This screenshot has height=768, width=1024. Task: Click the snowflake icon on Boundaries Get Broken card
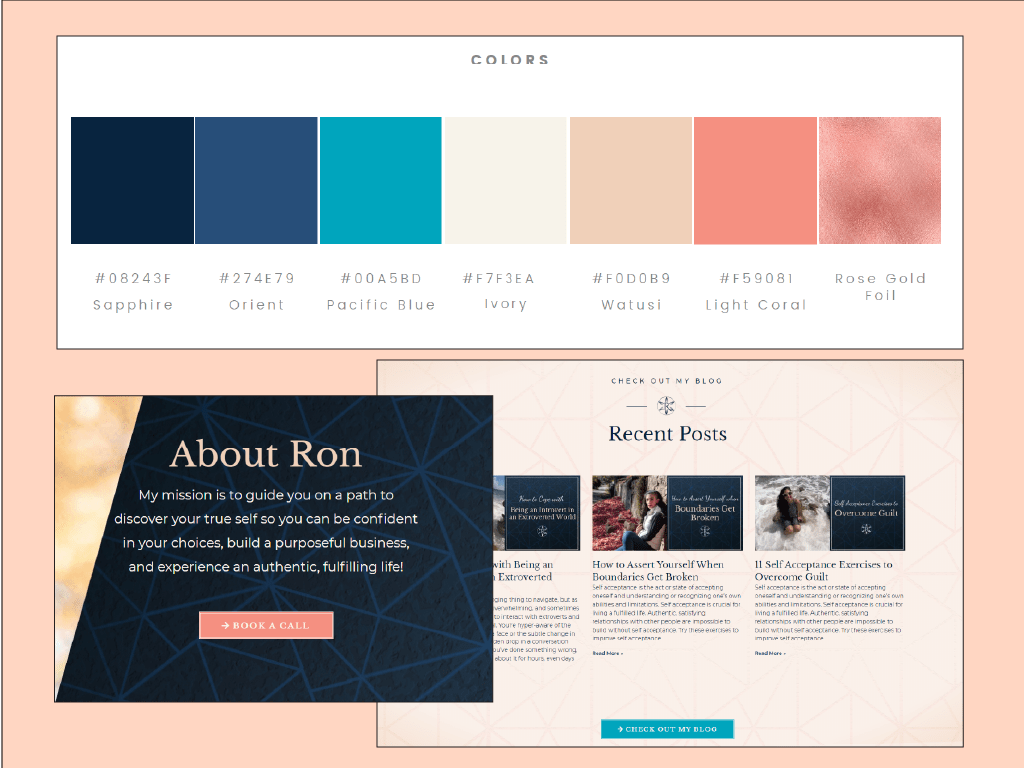[x=705, y=532]
